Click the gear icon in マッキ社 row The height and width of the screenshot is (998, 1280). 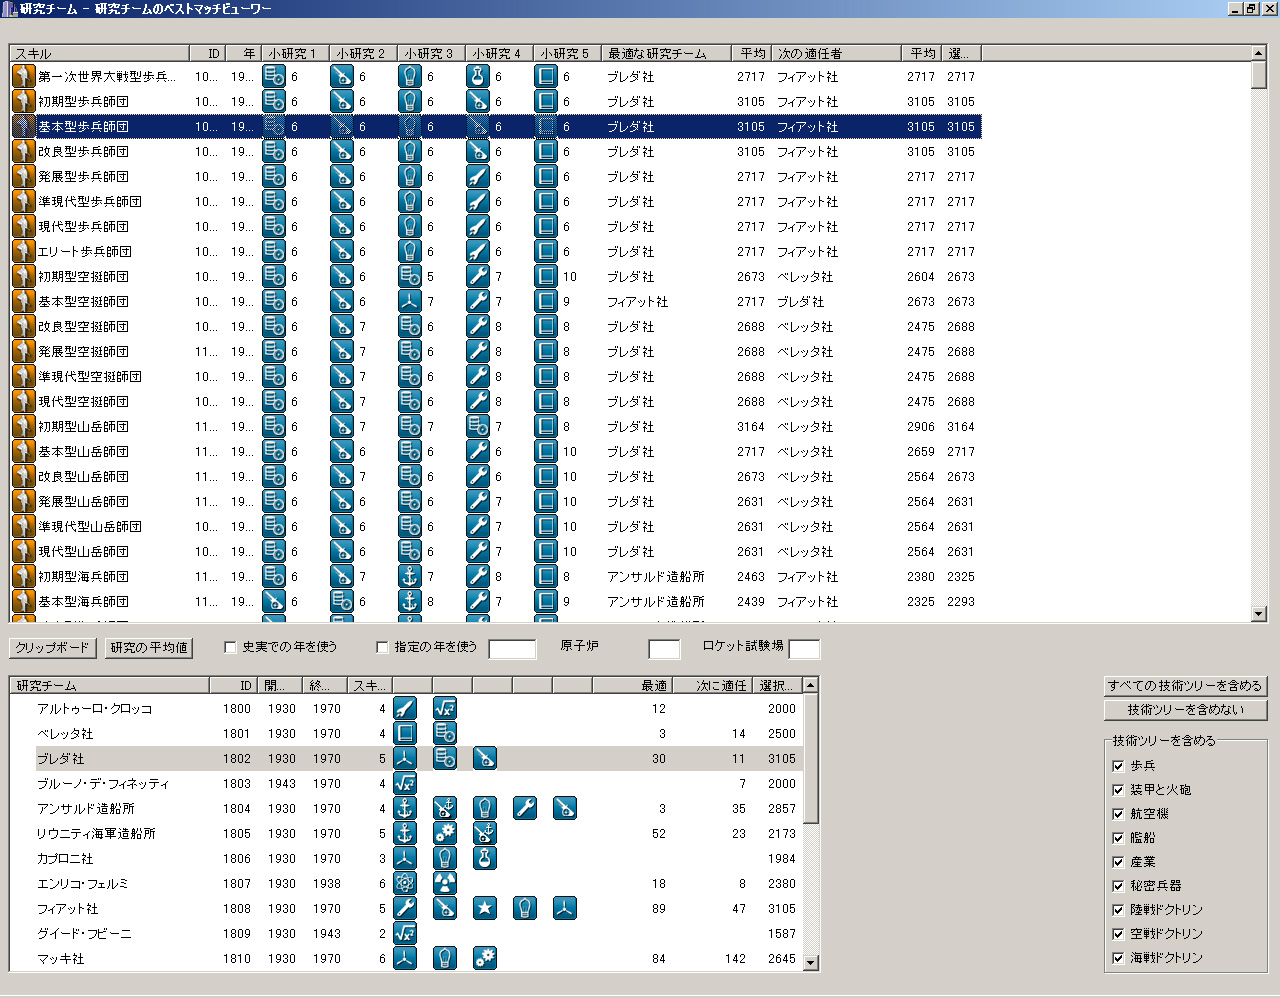485,958
